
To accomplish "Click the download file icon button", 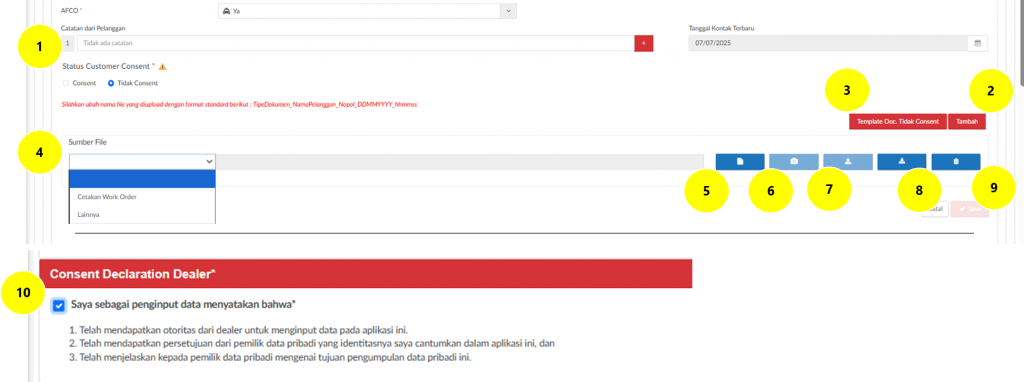I will (902, 162).
